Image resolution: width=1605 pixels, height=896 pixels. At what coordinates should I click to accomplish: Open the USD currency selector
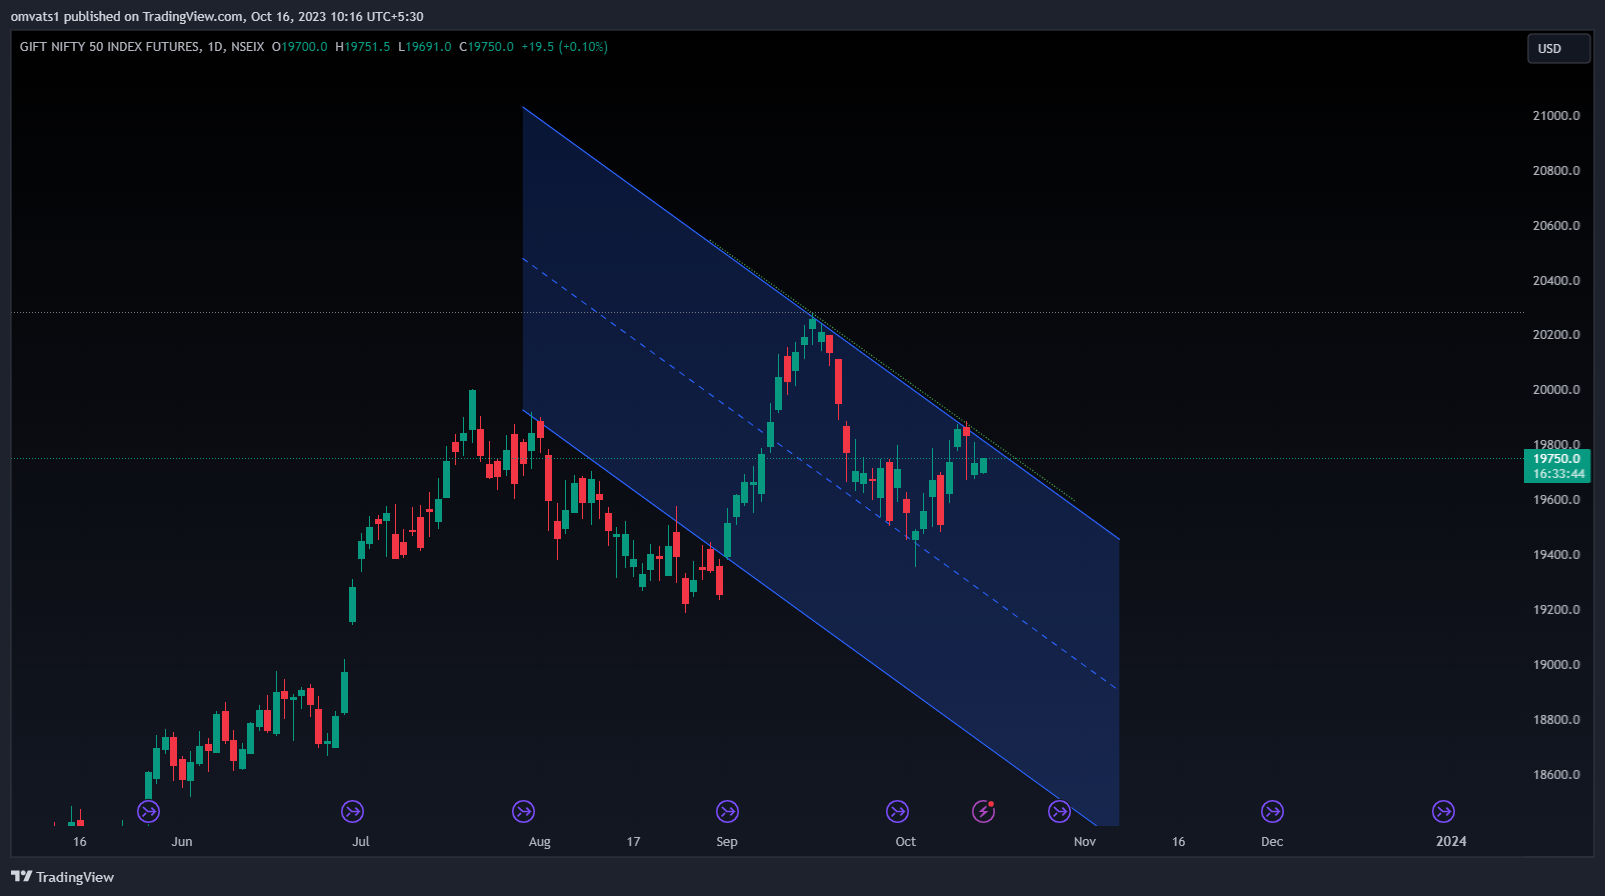coord(1558,48)
